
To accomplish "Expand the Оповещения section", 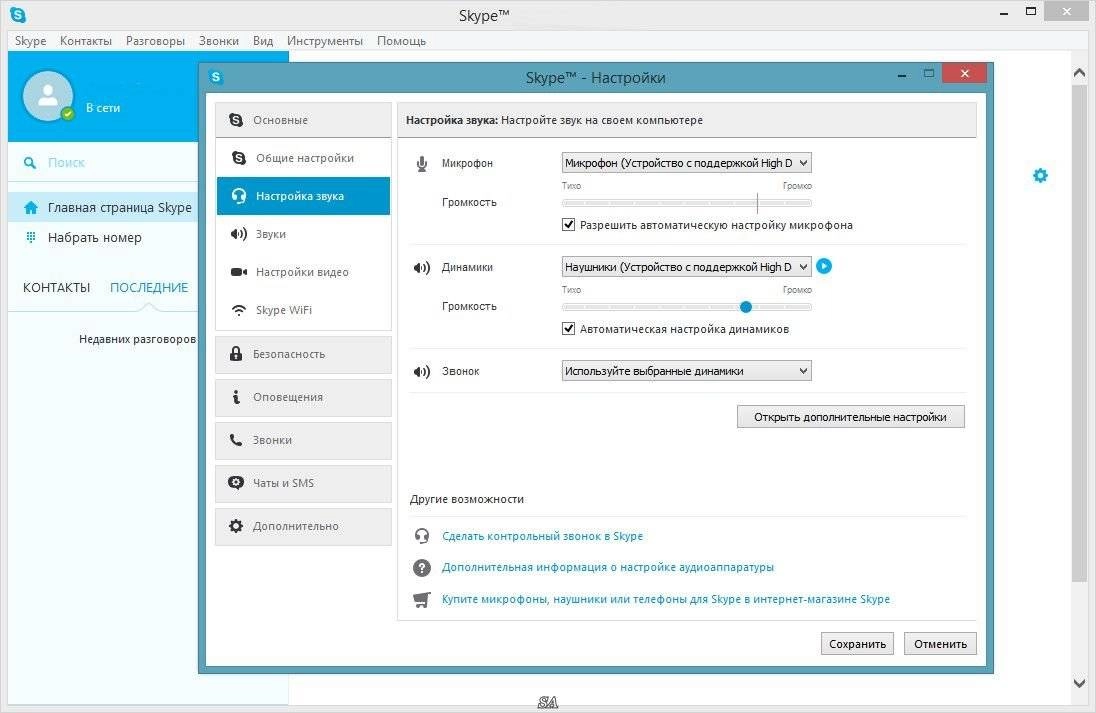I will [303, 397].
